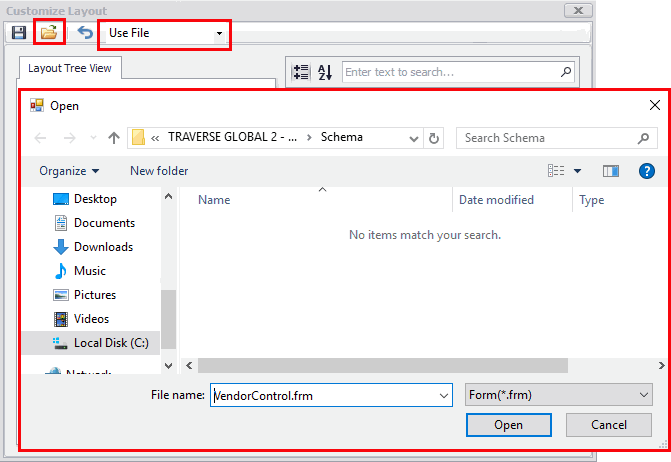The height and width of the screenshot is (462, 671).
Task: Click the alphabetical sort icon
Action: coord(325,72)
